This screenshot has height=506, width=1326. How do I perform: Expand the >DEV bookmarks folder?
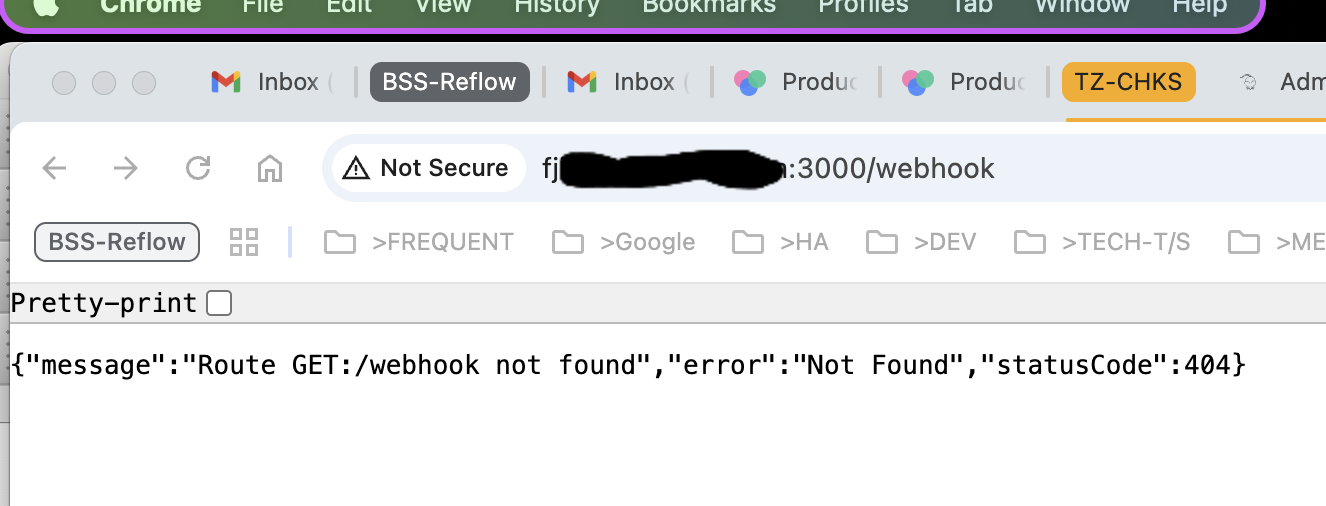[921, 242]
